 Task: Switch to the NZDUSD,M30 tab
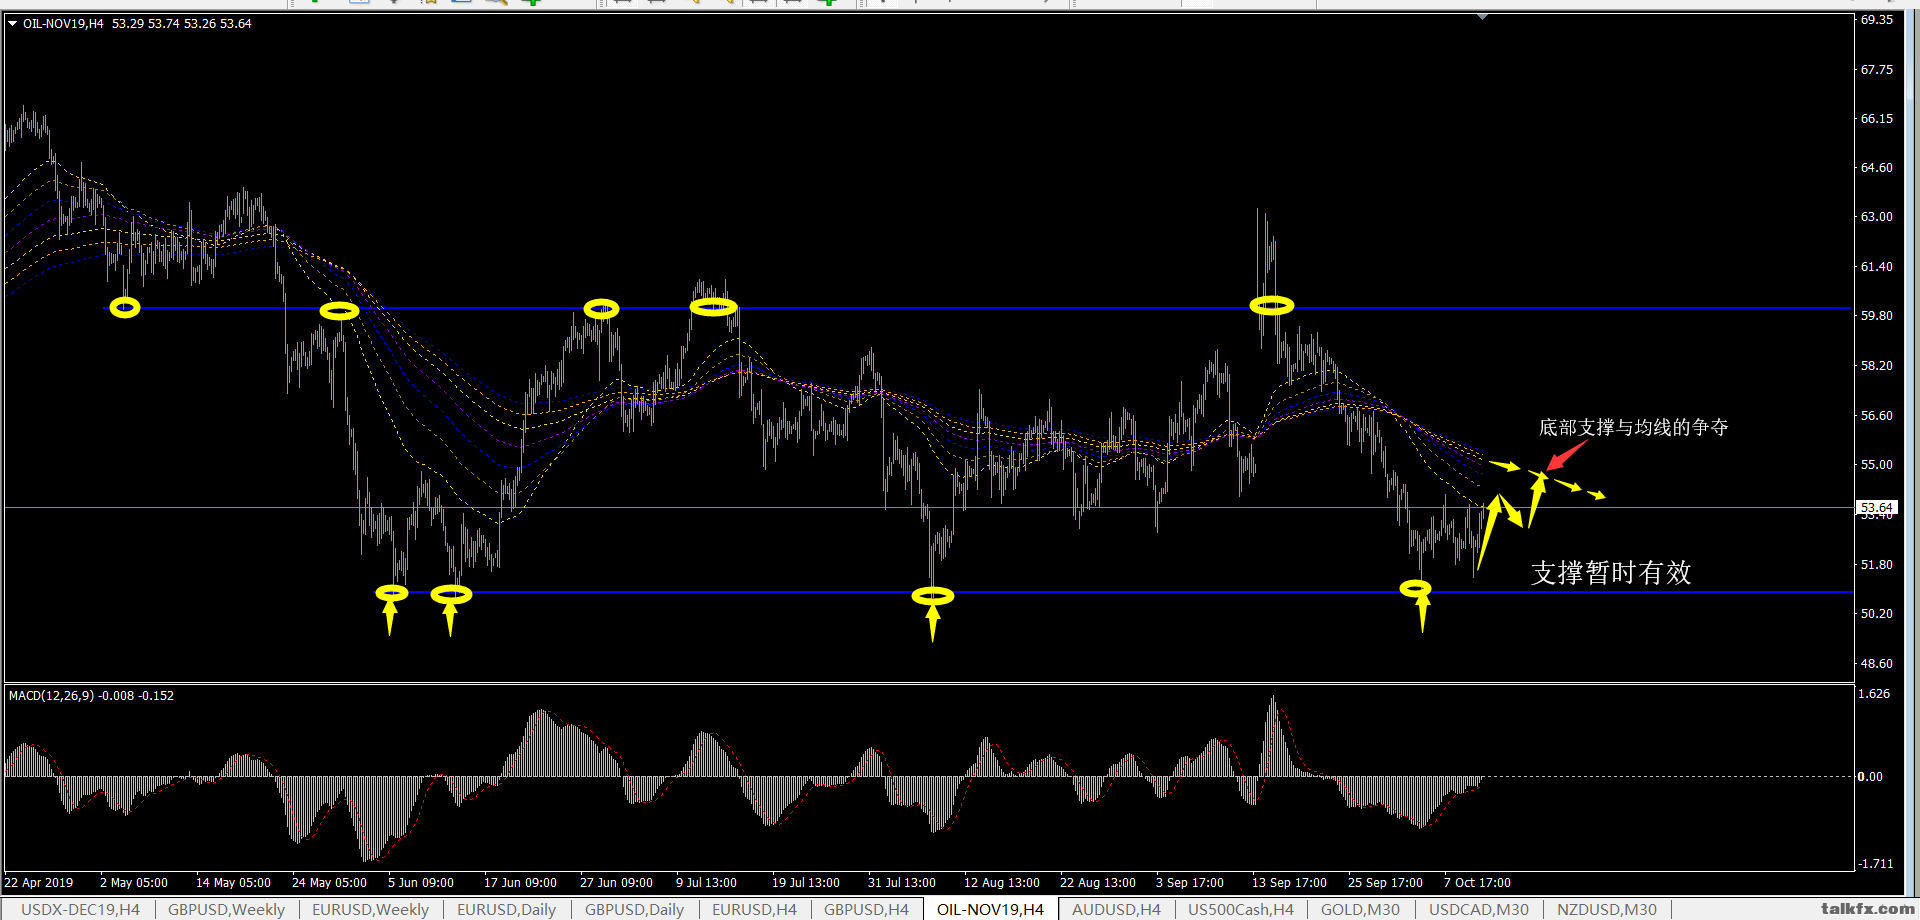[1606, 909]
